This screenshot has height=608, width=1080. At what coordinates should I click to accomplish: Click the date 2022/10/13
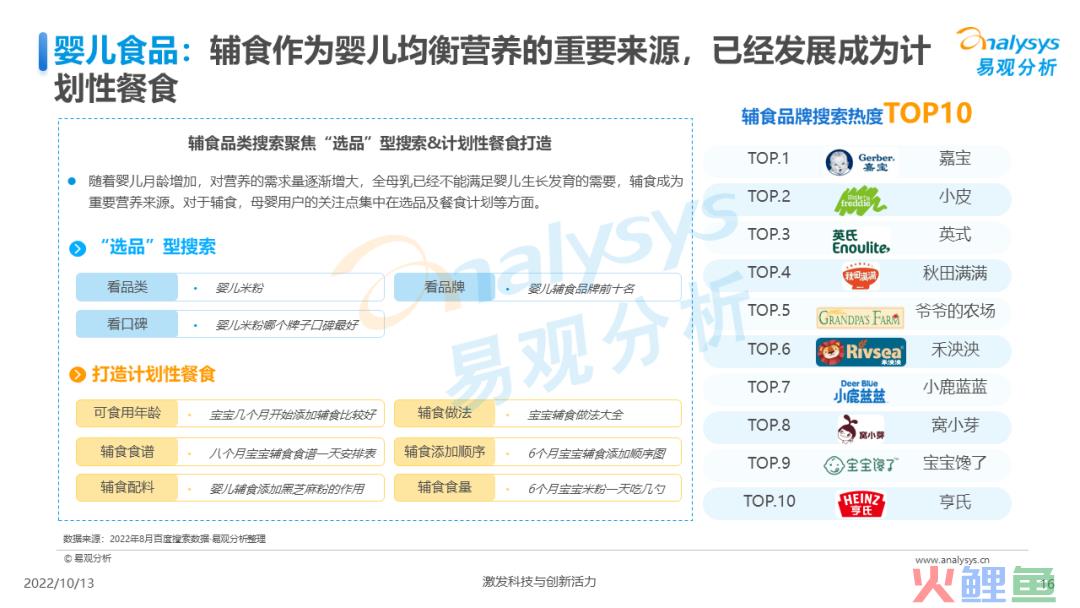pyautogui.click(x=59, y=583)
